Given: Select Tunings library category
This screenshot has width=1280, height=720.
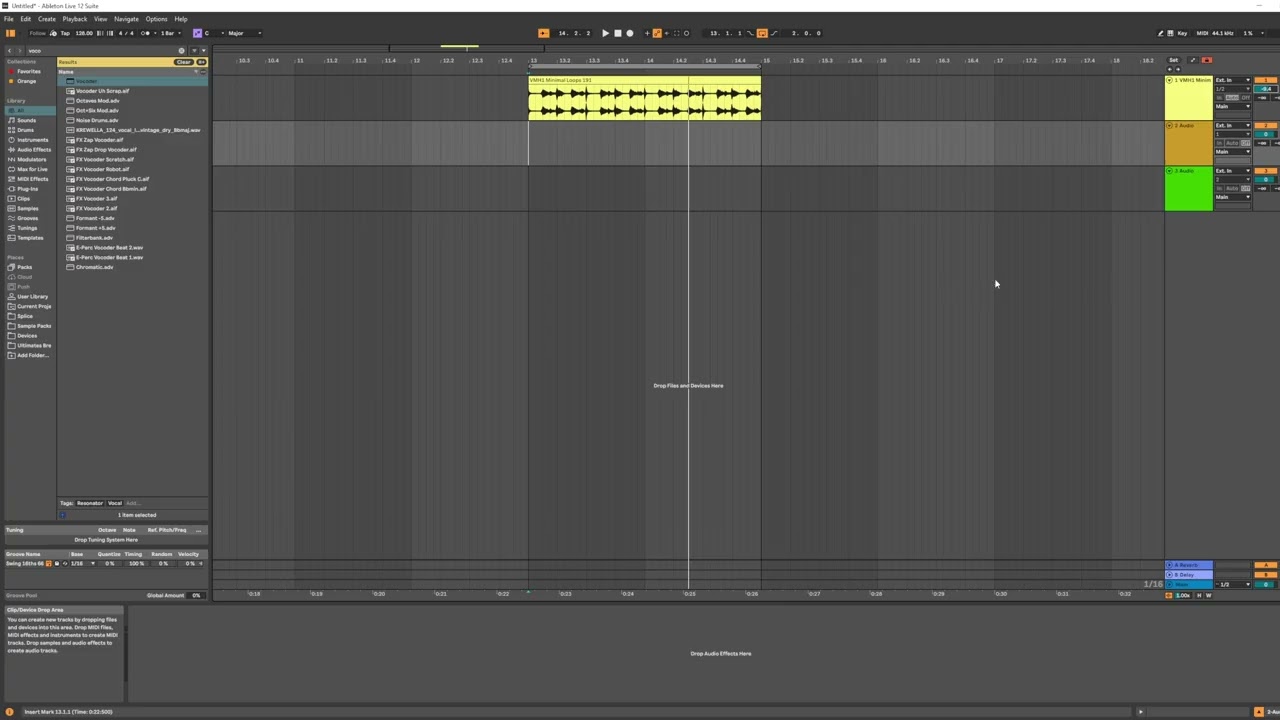Looking at the screenshot, I should point(27,228).
